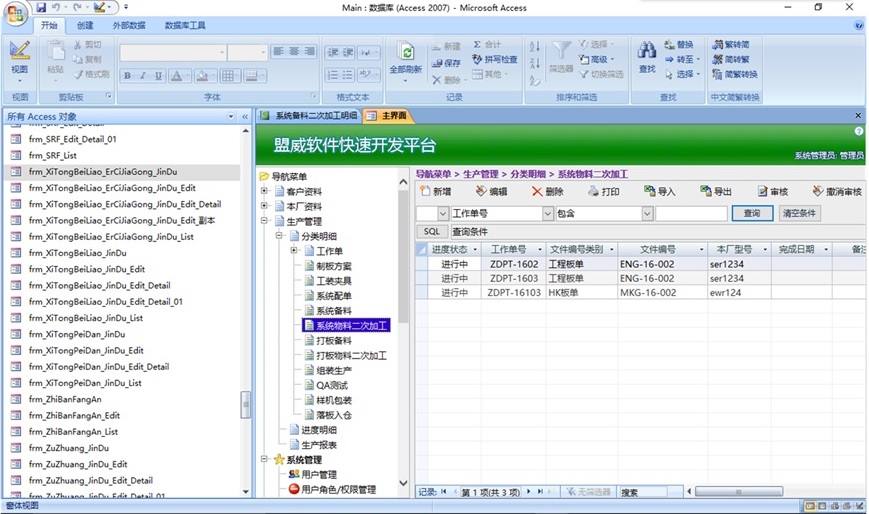Screen dimensions: 869x514
Task: Click 打印 print button in form toolbar
Action: pyautogui.click(x=604, y=191)
